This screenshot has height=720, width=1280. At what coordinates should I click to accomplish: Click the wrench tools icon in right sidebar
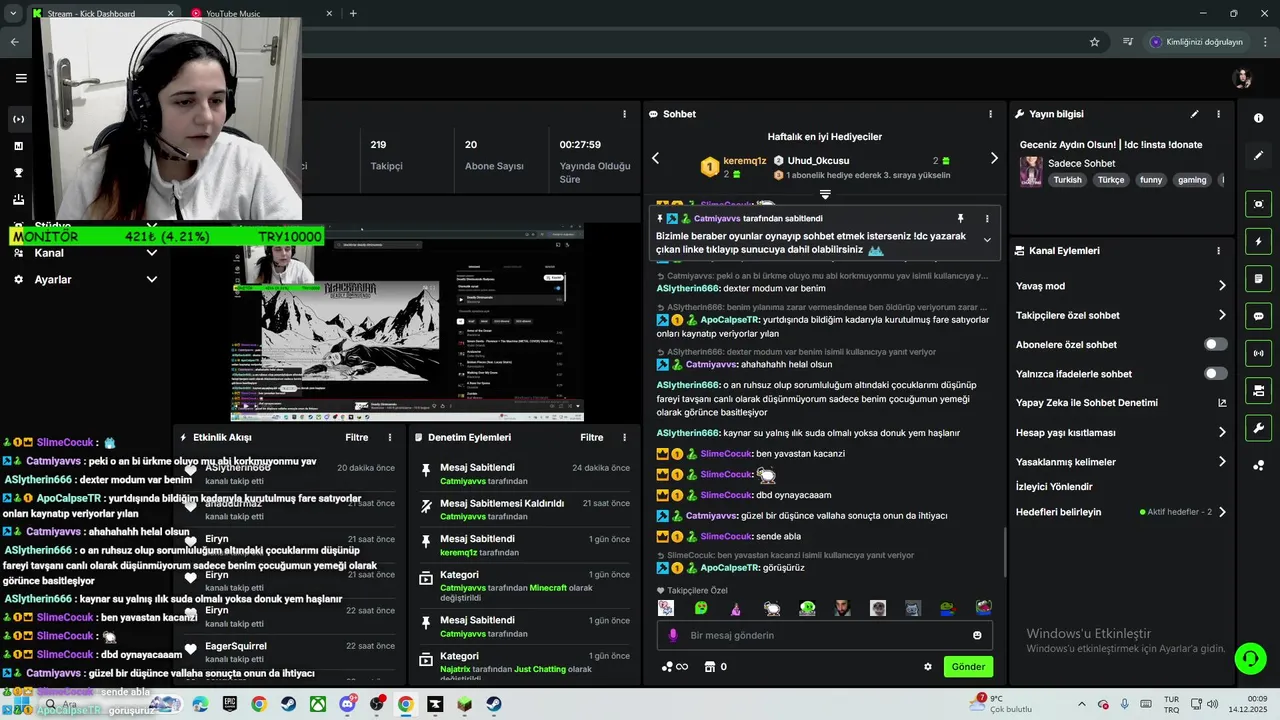(1258, 428)
